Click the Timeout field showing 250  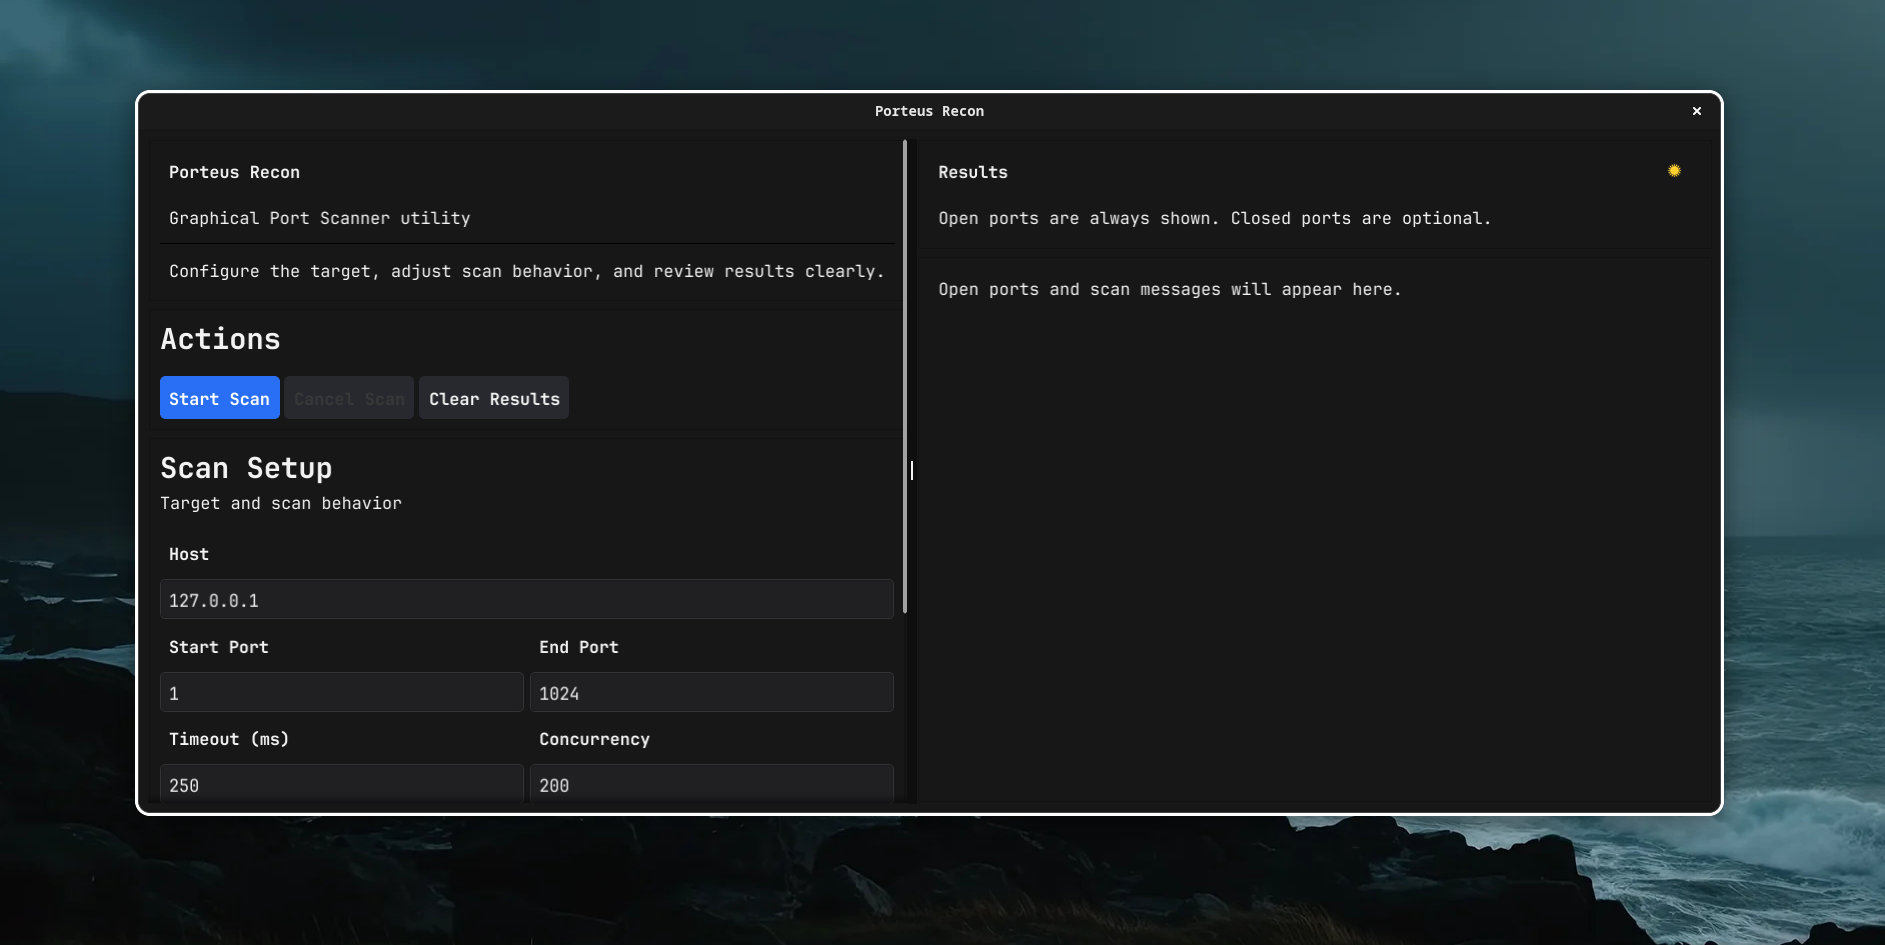(341, 784)
